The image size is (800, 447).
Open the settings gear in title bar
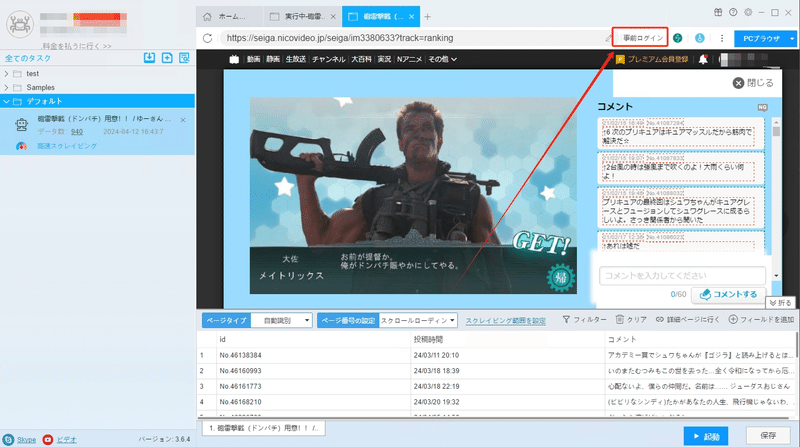pyautogui.click(x=748, y=12)
